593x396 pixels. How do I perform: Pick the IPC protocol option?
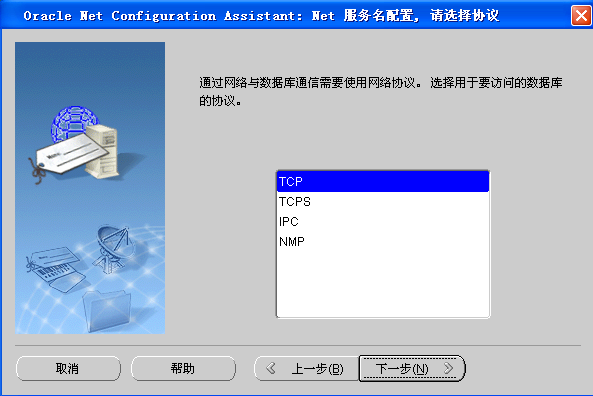click(383, 222)
